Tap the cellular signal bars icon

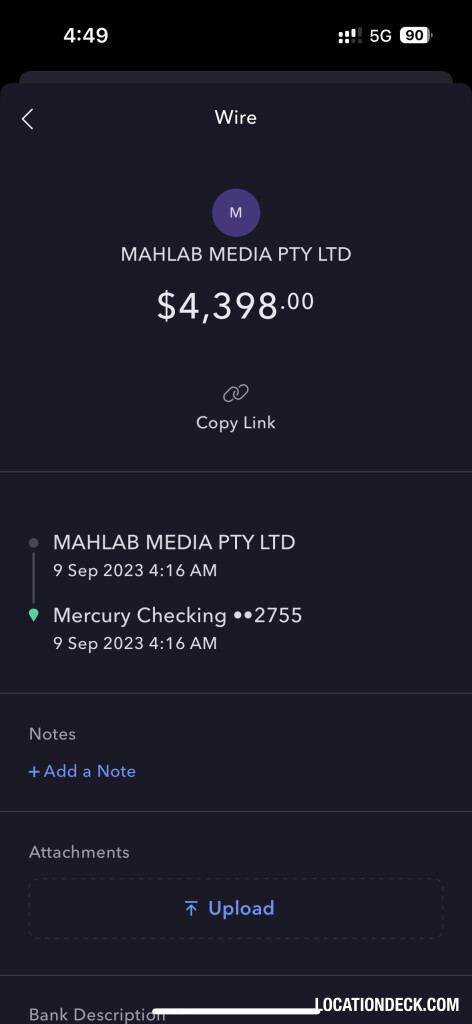coord(350,35)
